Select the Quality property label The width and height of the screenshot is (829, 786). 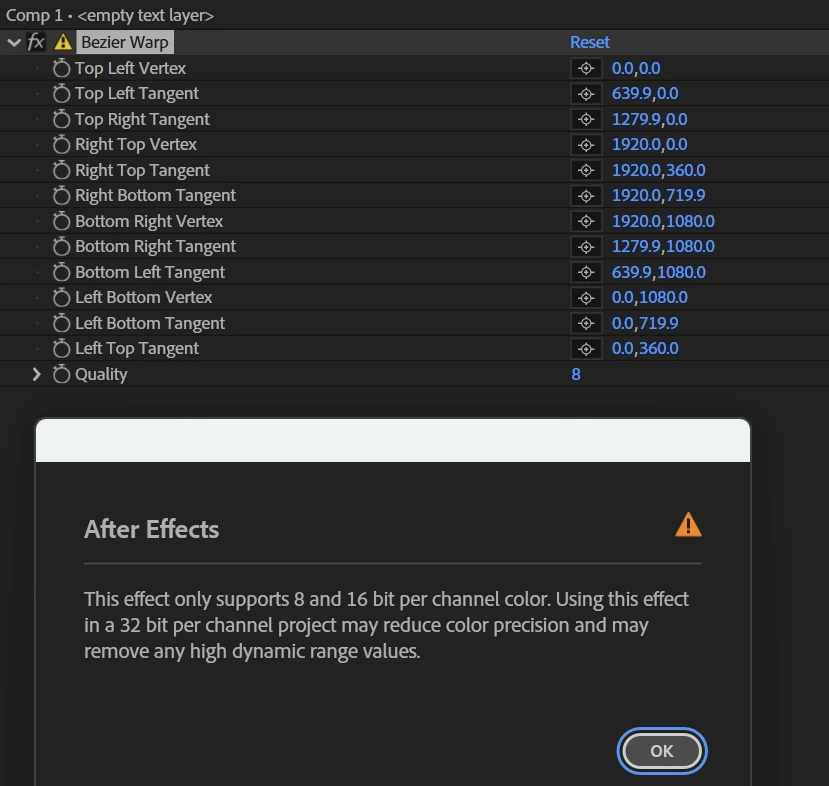(101, 374)
